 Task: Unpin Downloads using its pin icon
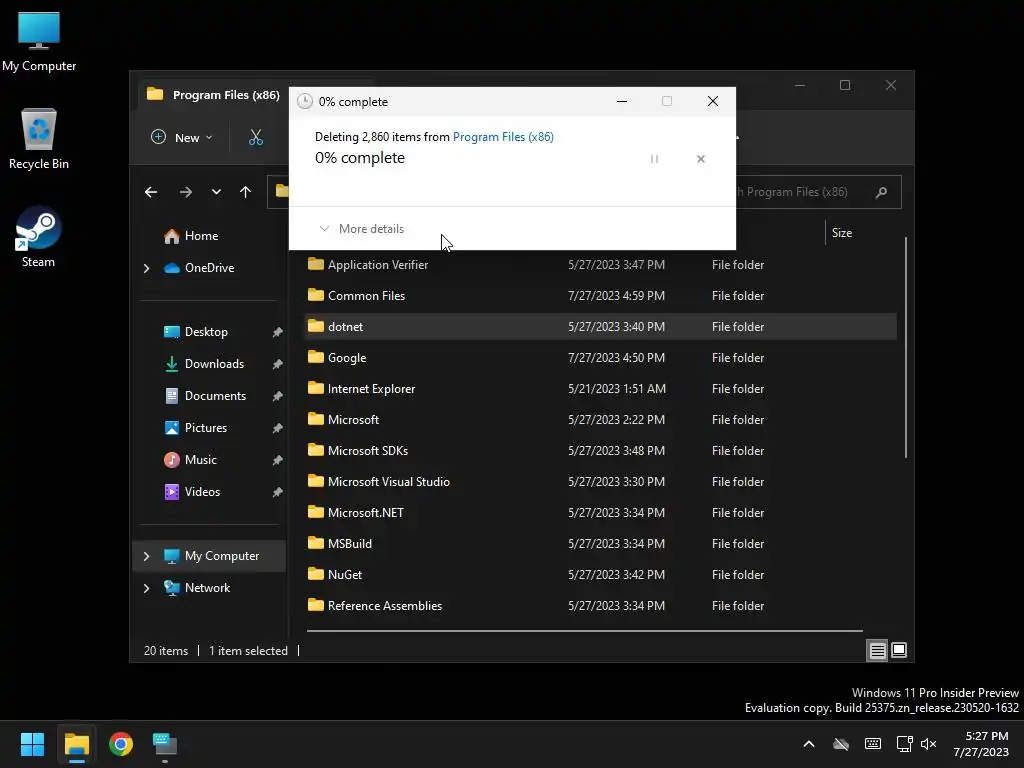click(x=278, y=364)
